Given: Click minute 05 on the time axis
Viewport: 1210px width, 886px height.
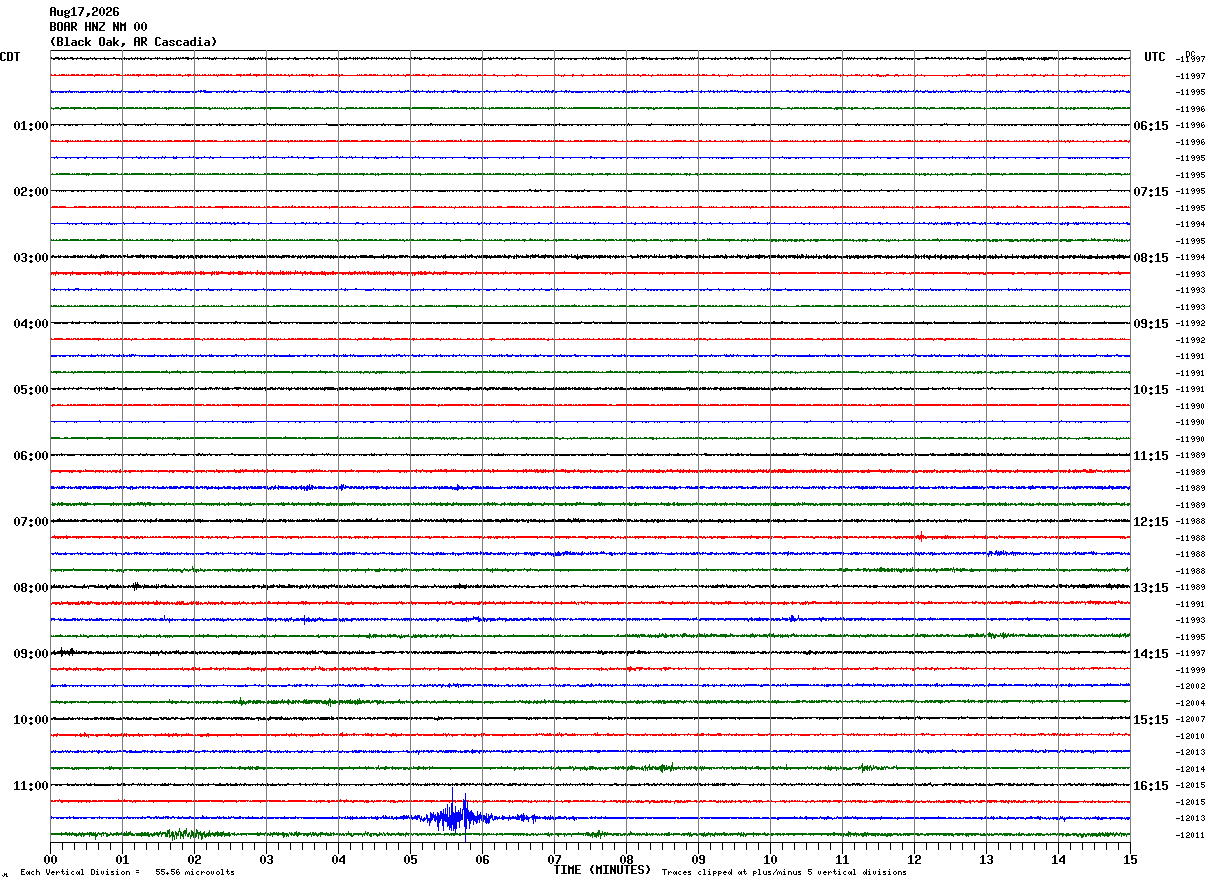Looking at the screenshot, I should pyautogui.click(x=410, y=859).
